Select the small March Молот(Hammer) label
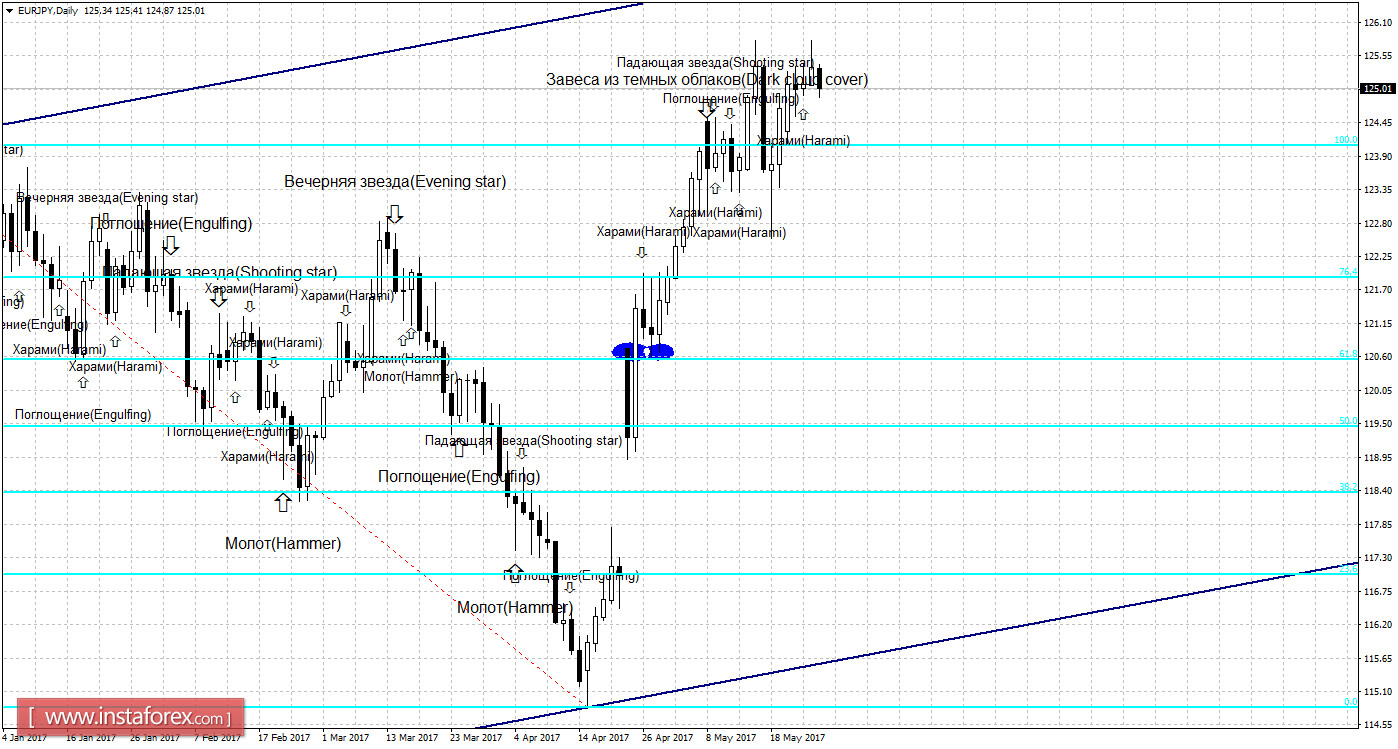 pos(409,376)
